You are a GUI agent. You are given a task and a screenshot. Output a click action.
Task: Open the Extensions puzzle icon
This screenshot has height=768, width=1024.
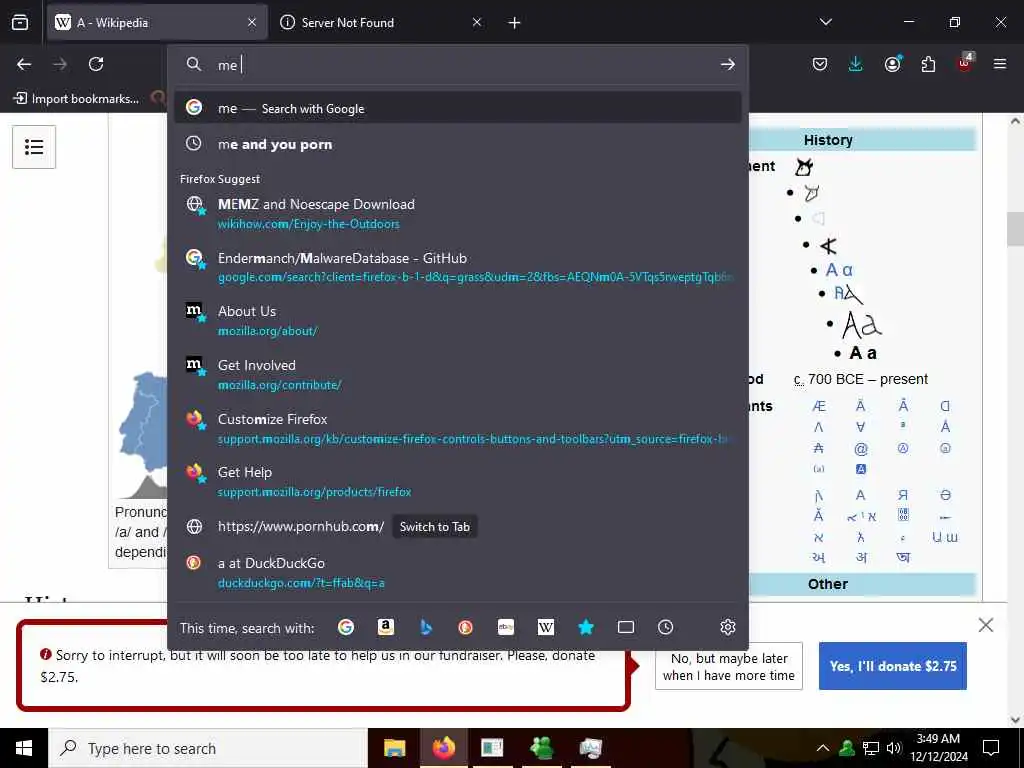[x=928, y=64]
